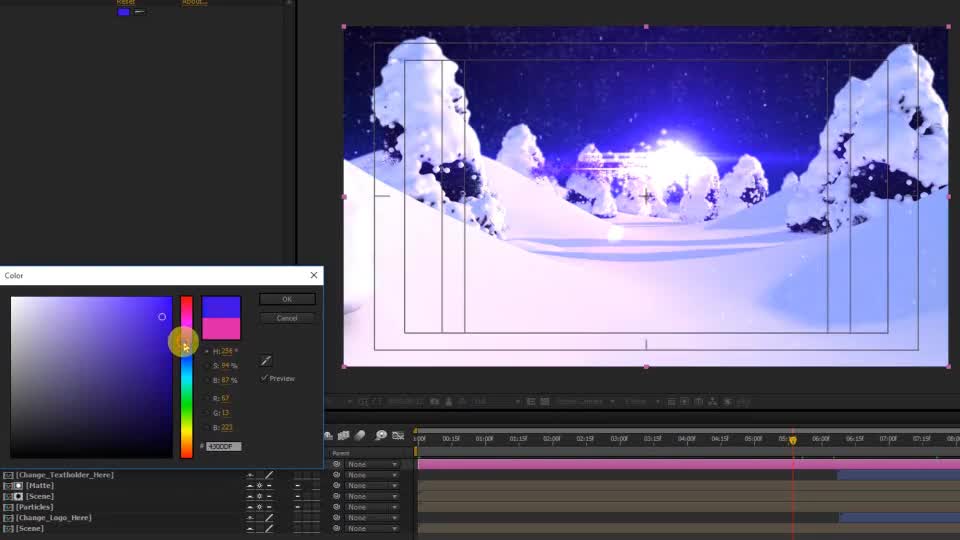960x540 pixels.
Task: Select the R red radio button
Action: 206,399
